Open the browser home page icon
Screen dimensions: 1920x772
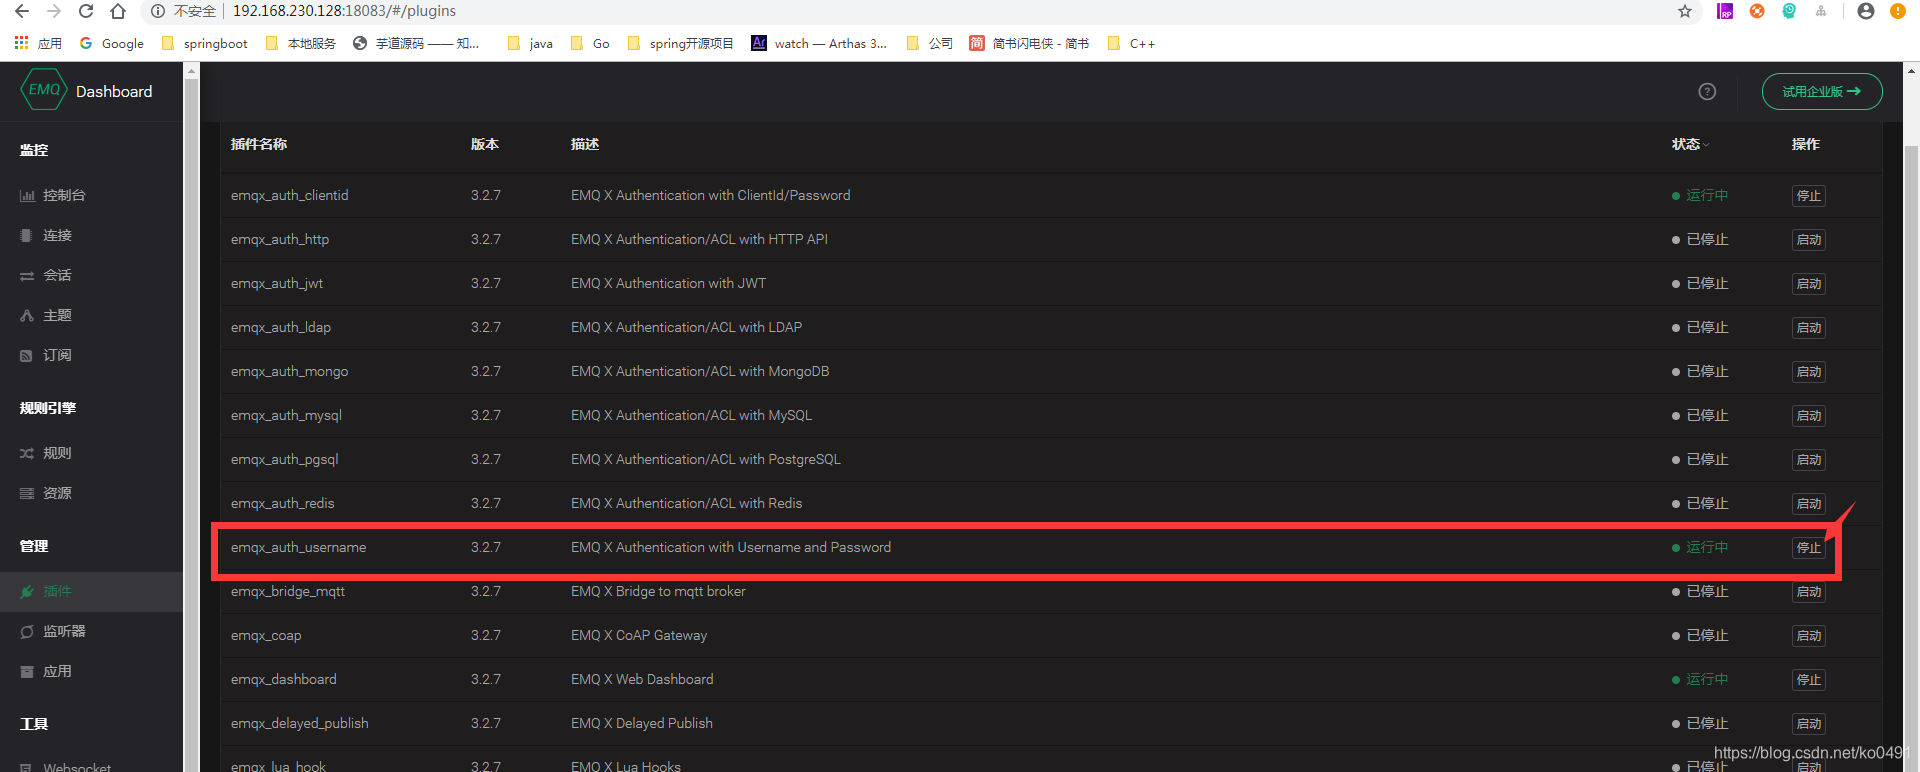118,11
